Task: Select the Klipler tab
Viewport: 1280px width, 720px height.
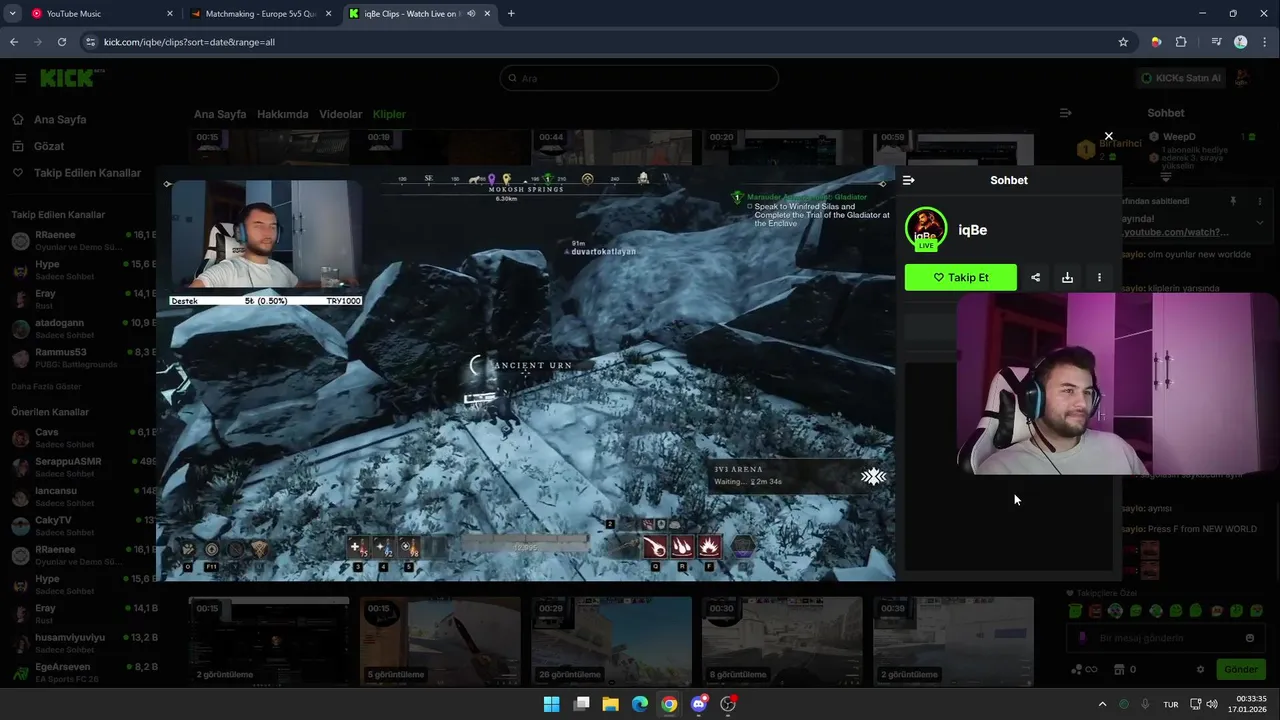Action: pyautogui.click(x=389, y=114)
